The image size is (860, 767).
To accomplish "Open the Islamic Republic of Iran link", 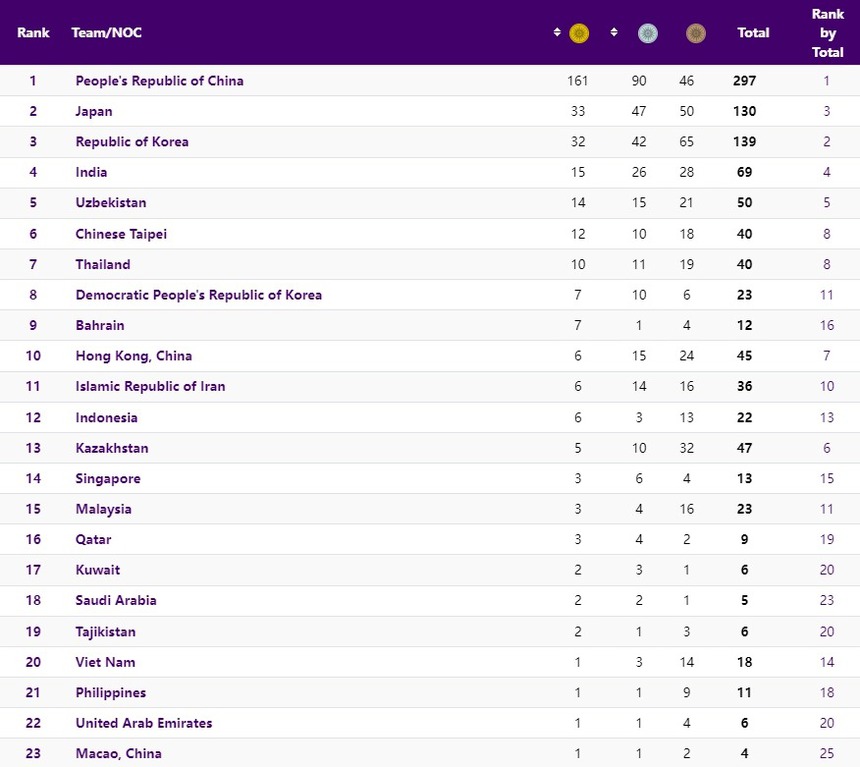I will pyautogui.click(x=150, y=387).
